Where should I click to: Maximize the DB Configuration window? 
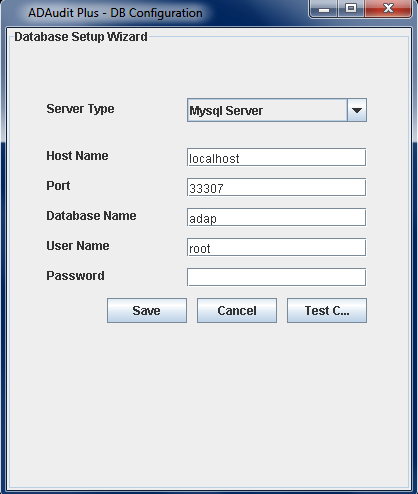351,8
